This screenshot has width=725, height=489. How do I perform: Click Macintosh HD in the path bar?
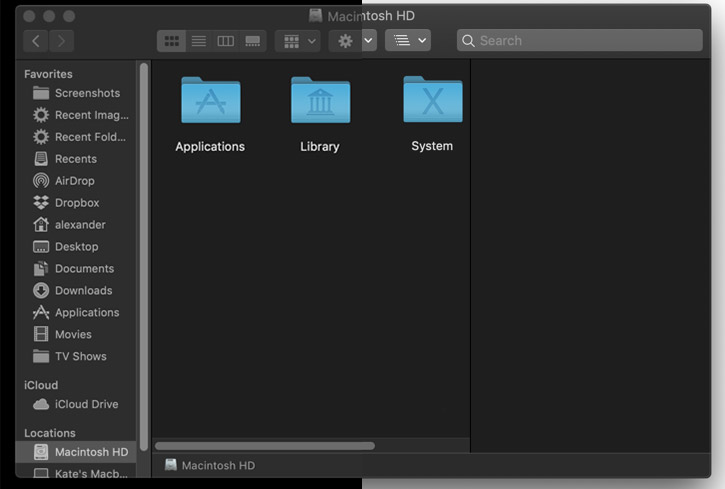click(x=210, y=465)
